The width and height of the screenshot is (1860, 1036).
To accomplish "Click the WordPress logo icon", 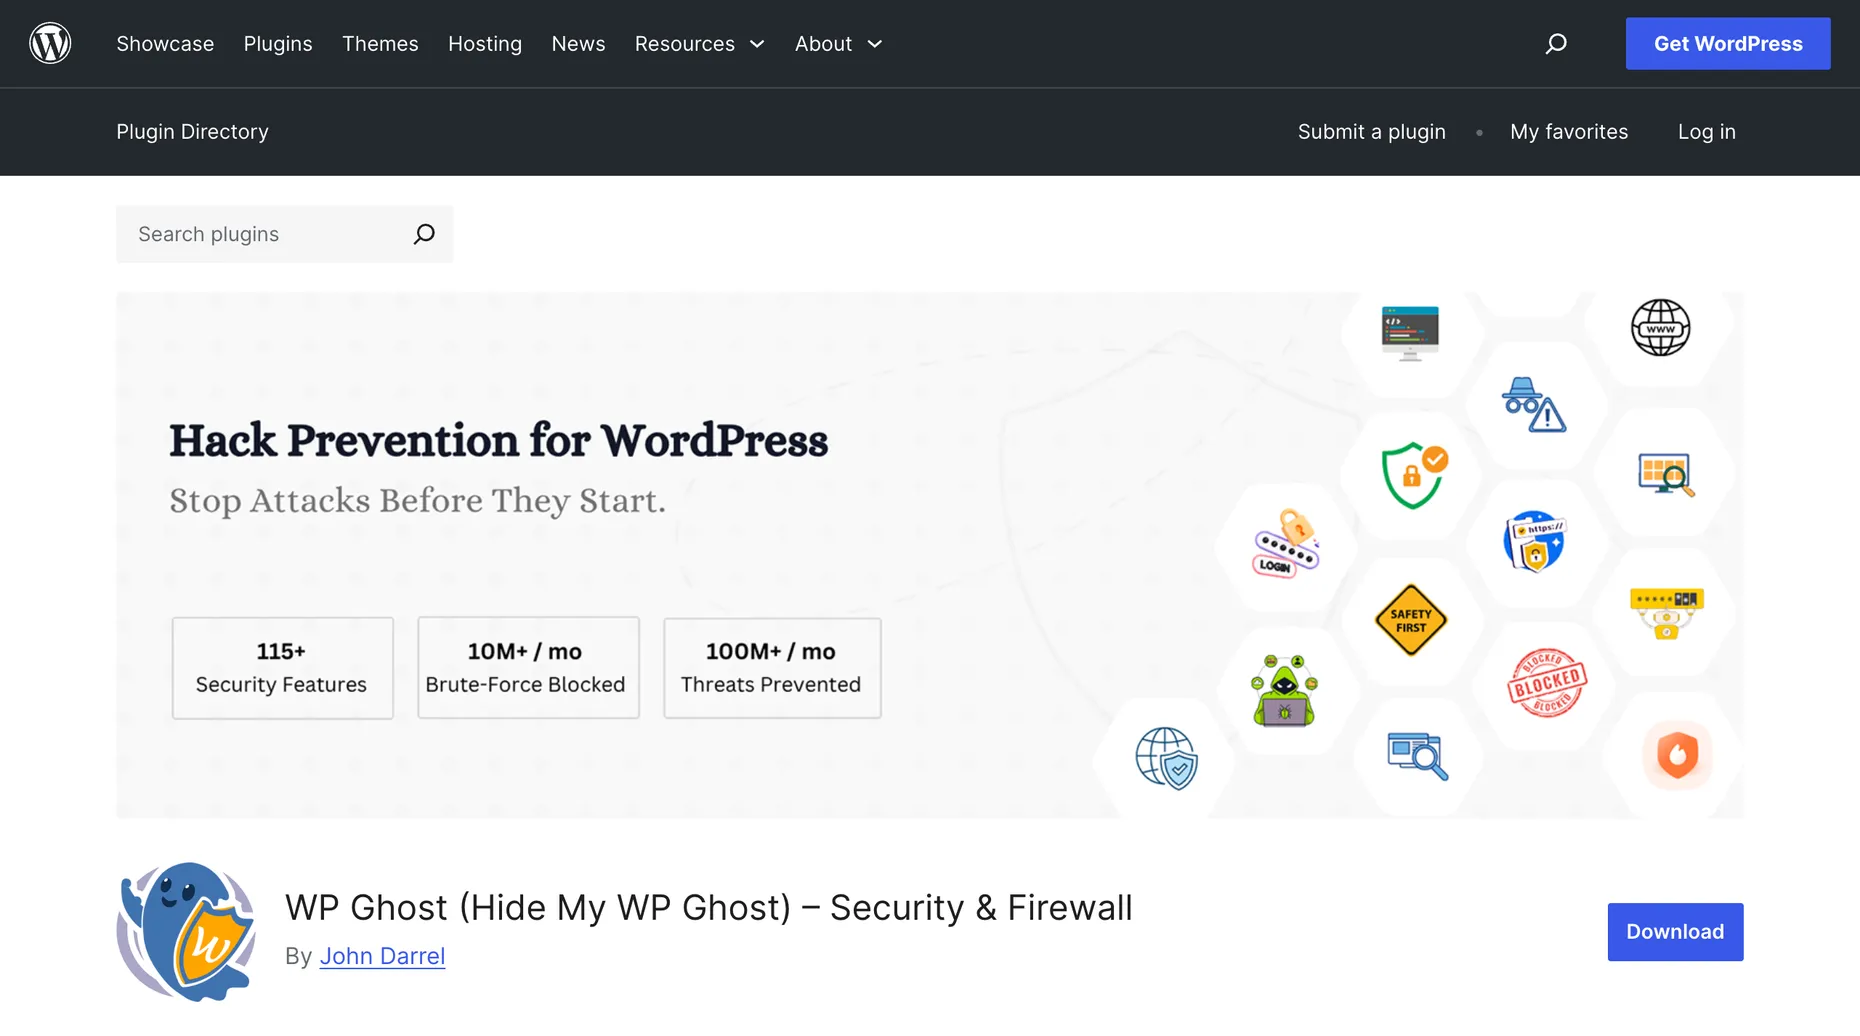I will [x=50, y=43].
